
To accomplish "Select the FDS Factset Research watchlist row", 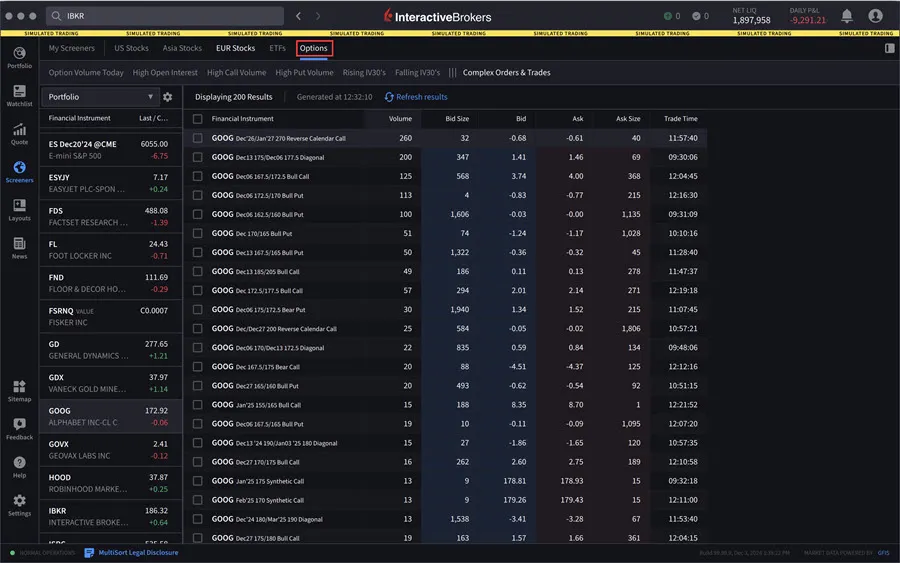I will (109, 216).
